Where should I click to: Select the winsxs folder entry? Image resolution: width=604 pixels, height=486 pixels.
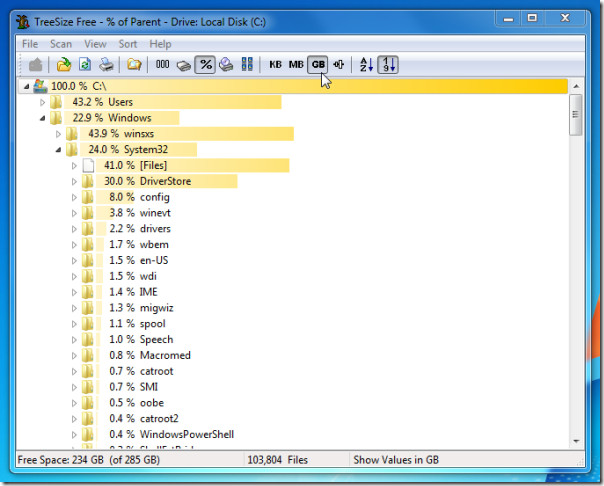[x=139, y=134]
